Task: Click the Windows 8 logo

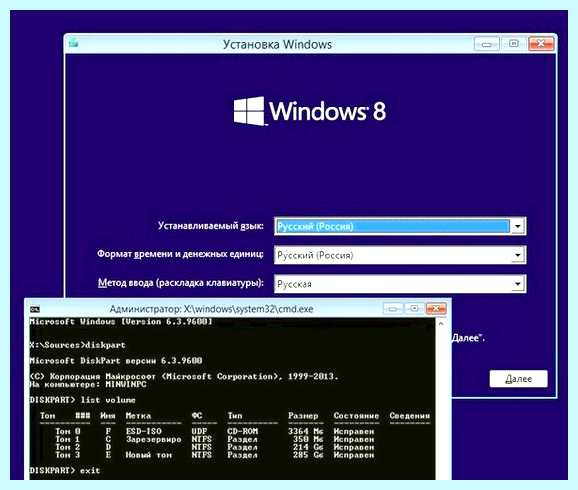Action: 310,111
